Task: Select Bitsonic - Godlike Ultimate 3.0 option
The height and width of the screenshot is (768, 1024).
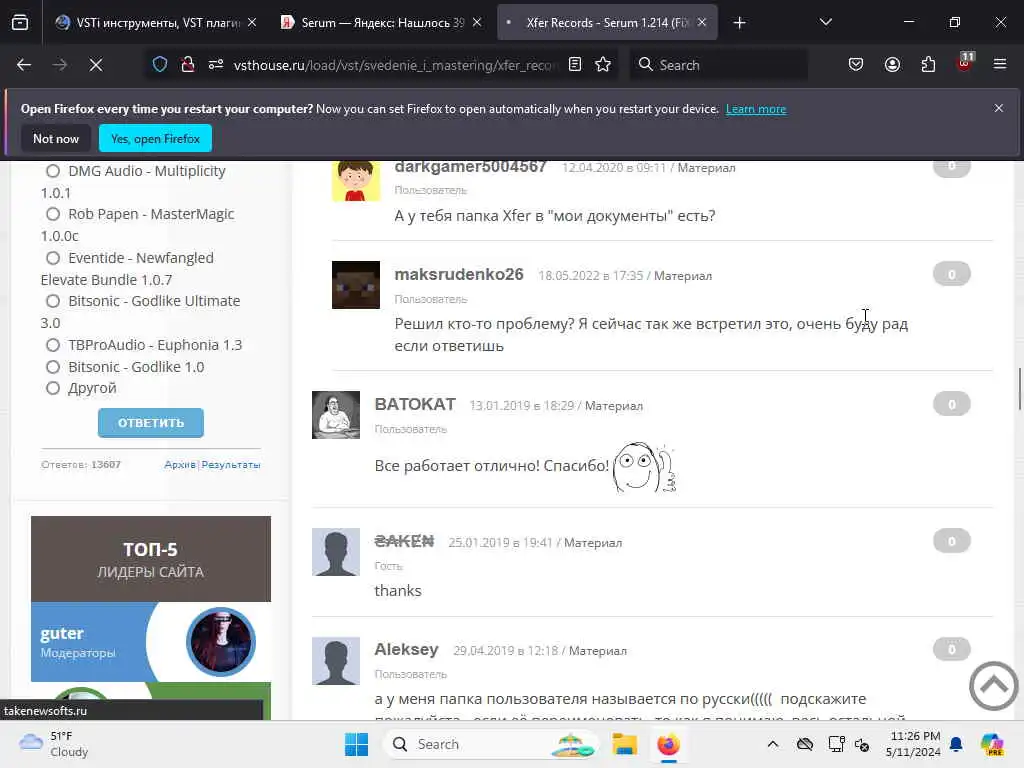Action: tap(53, 301)
